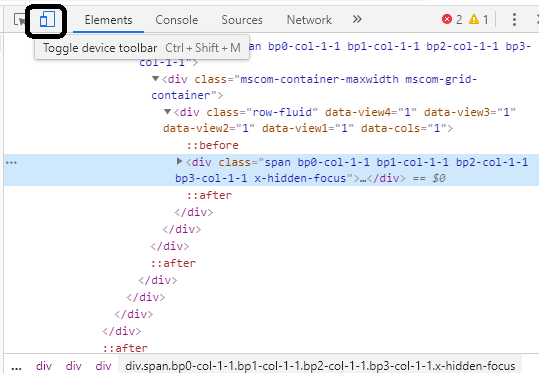Click the == $0 reference marker

pyautogui.click(x=429, y=178)
